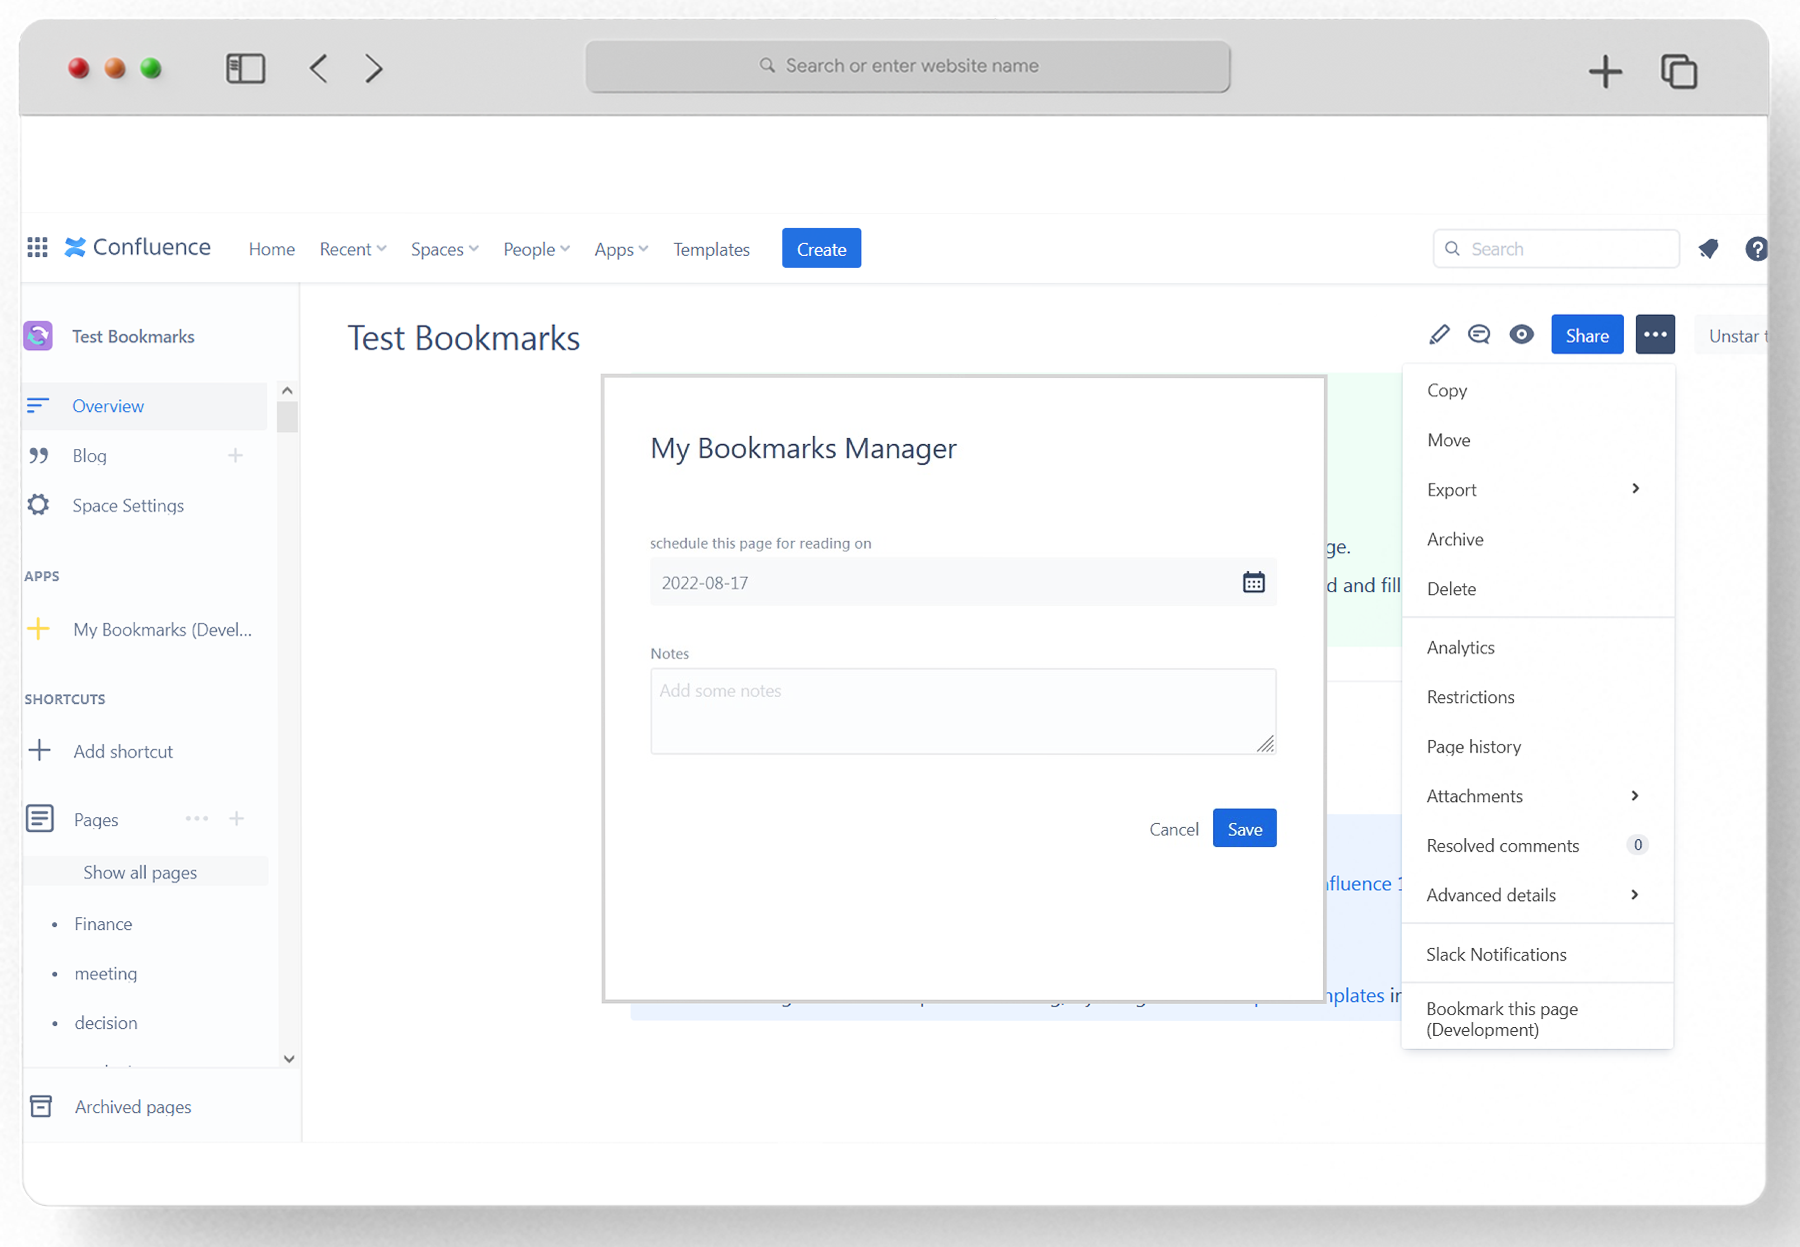The image size is (1800, 1247).
Task: Click the Test Bookmarks space avatar
Action: (x=38, y=336)
